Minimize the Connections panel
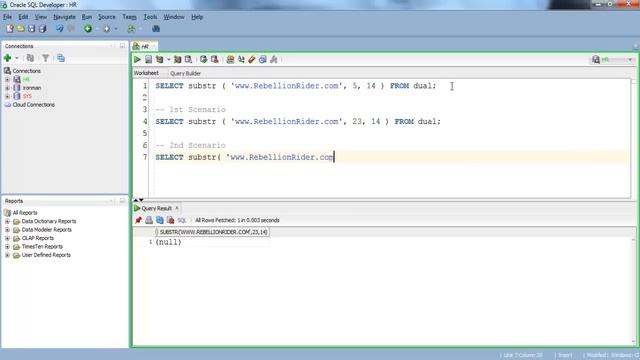Viewport: 640px width, 360px height. [x=122, y=46]
